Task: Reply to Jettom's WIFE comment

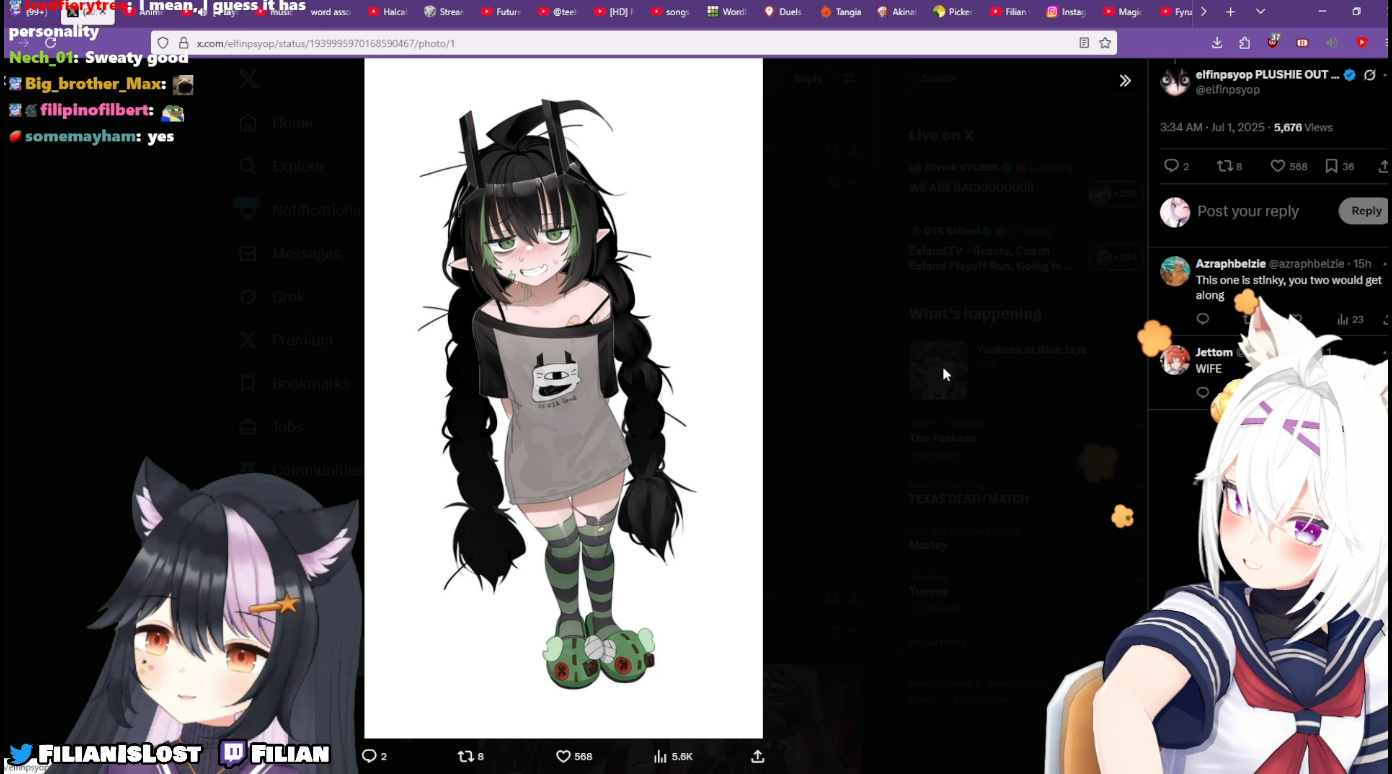Action: 1203,393
